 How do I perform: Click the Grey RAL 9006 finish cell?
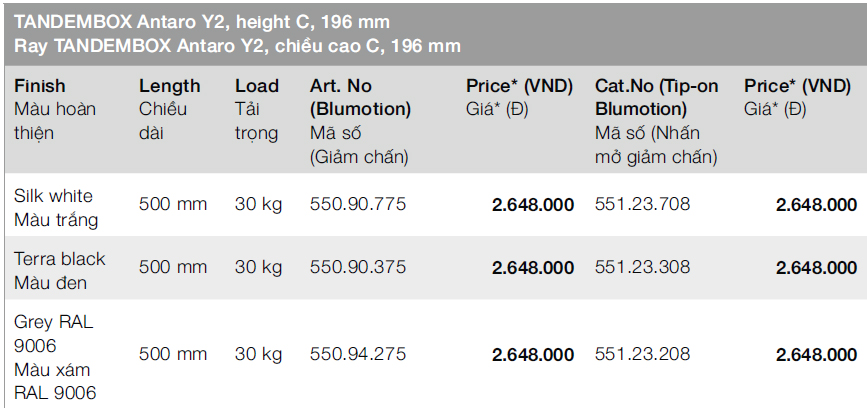[x=55, y=356]
